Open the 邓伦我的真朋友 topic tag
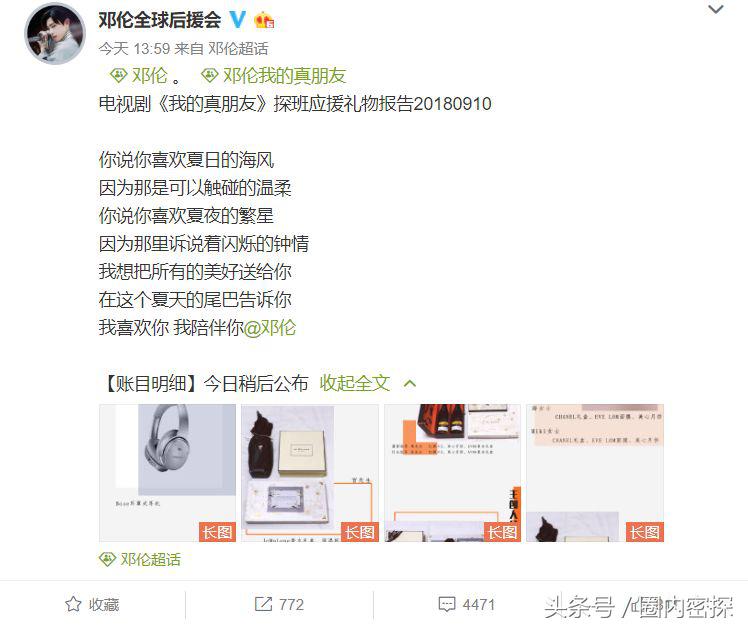Screen dimensions: 748x628 [273, 75]
